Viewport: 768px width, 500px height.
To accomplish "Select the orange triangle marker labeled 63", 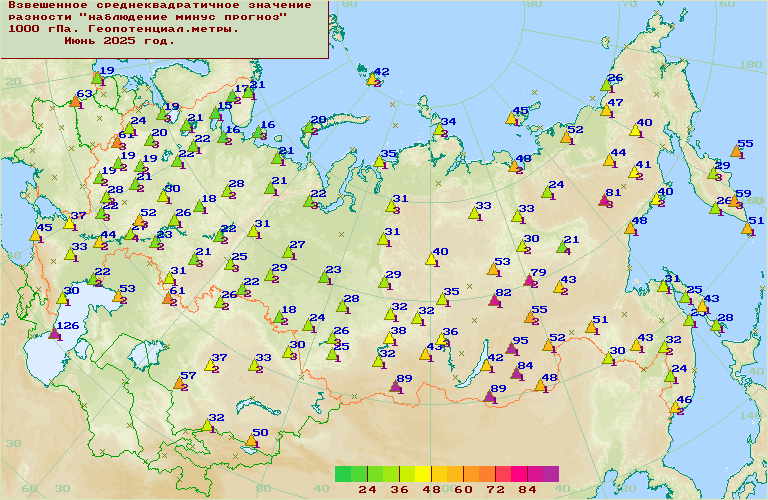I will tap(75, 101).
